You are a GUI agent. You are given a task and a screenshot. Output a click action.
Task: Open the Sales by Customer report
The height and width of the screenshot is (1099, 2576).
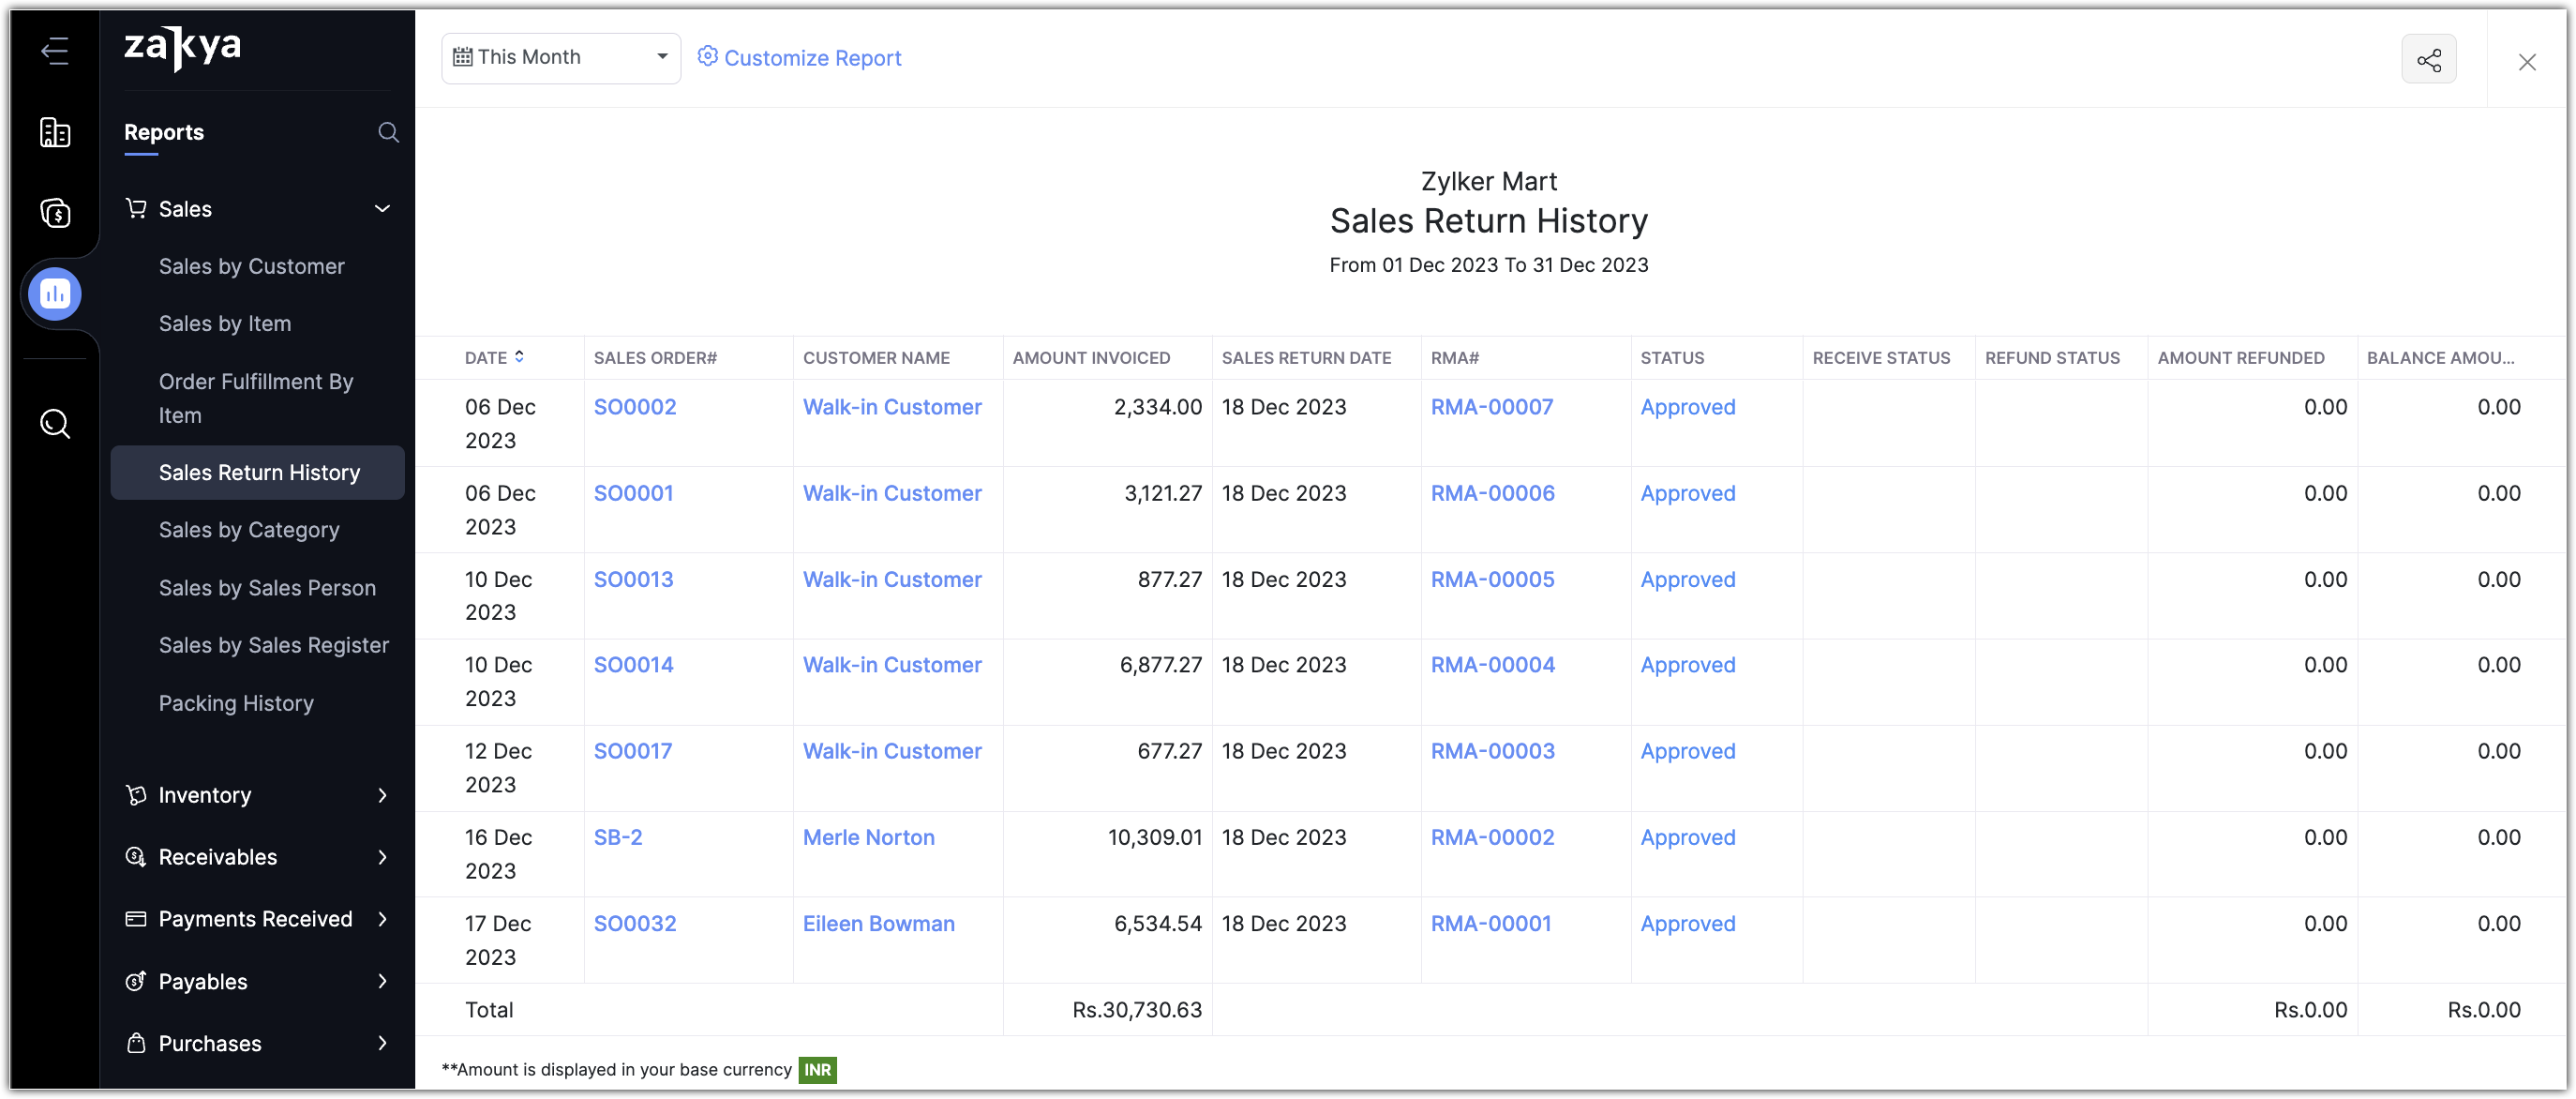click(x=251, y=266)
